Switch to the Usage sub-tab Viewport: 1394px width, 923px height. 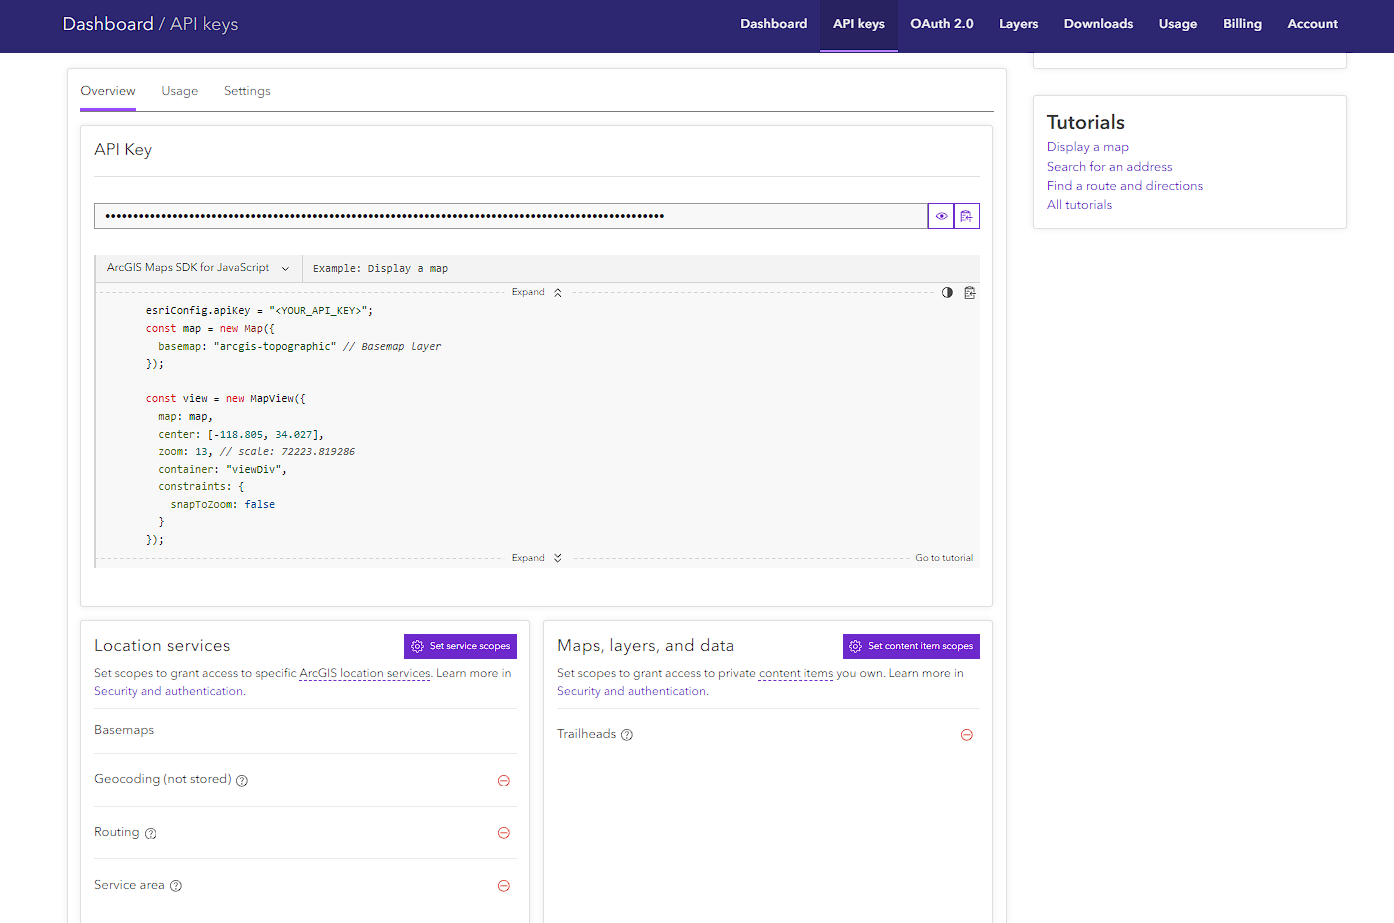click(x=180, y=91)
